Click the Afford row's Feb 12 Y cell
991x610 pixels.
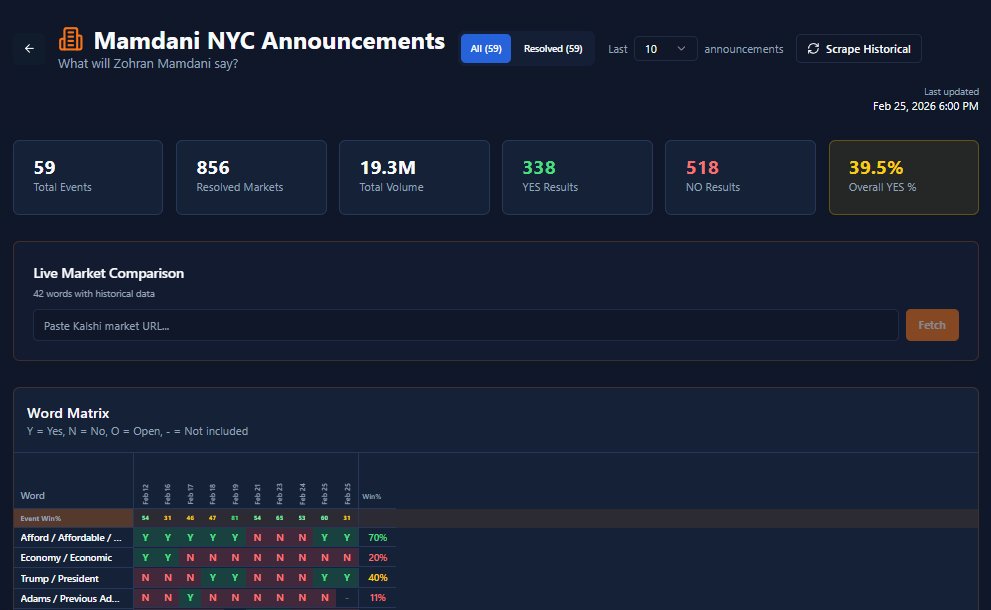click(145, 538)
